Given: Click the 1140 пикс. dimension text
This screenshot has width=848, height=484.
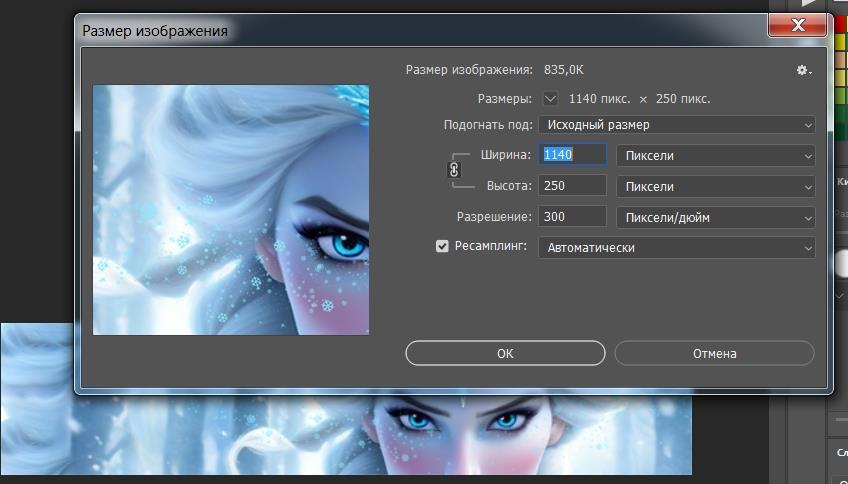Looking at the screenshot, I should point(599,99).
